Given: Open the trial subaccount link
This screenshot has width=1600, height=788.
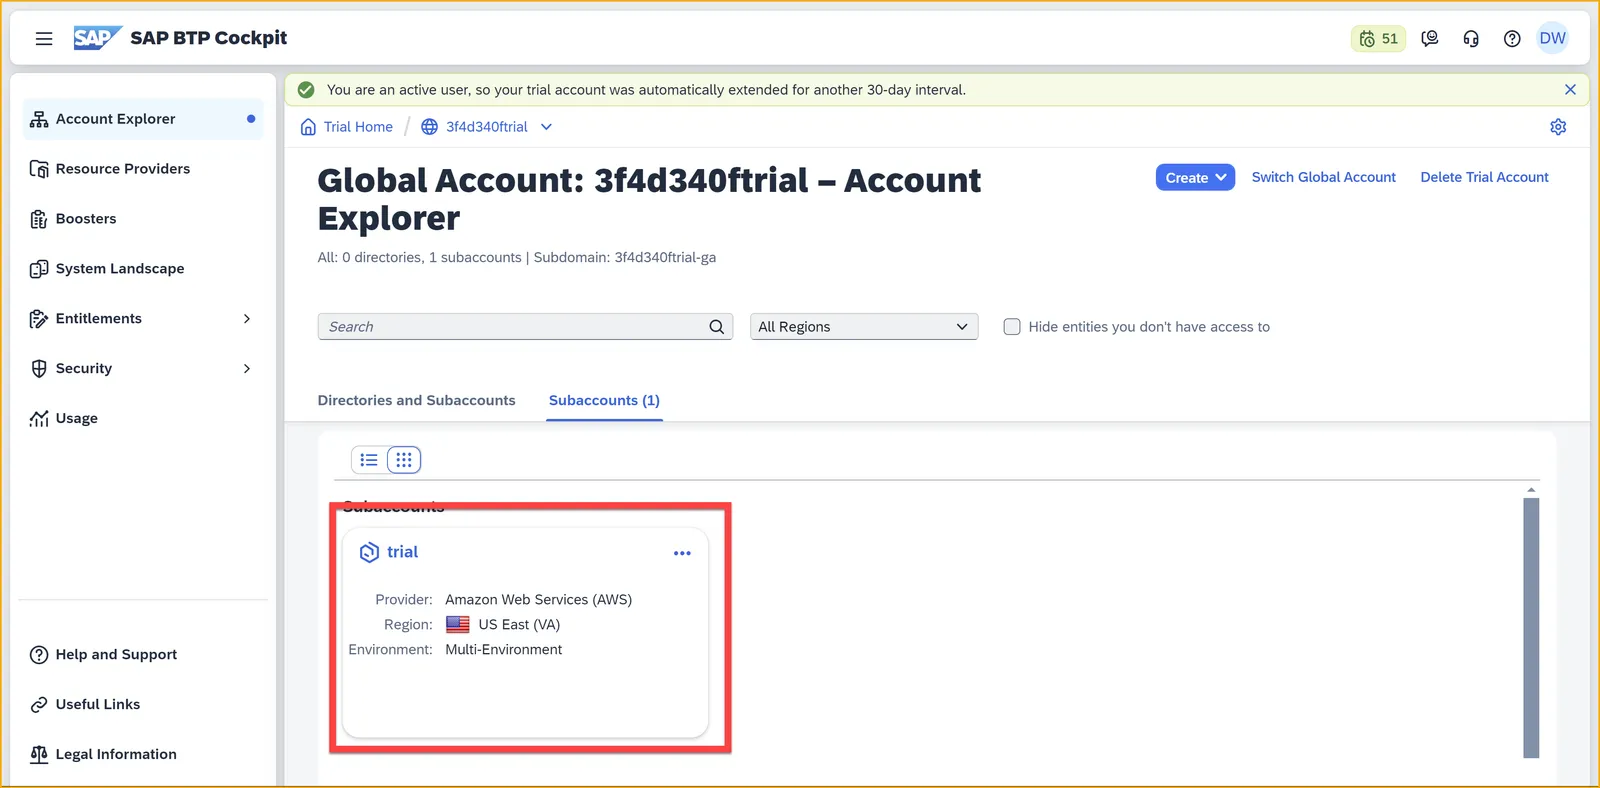Looking at the screenshot, I should point(402,552).
